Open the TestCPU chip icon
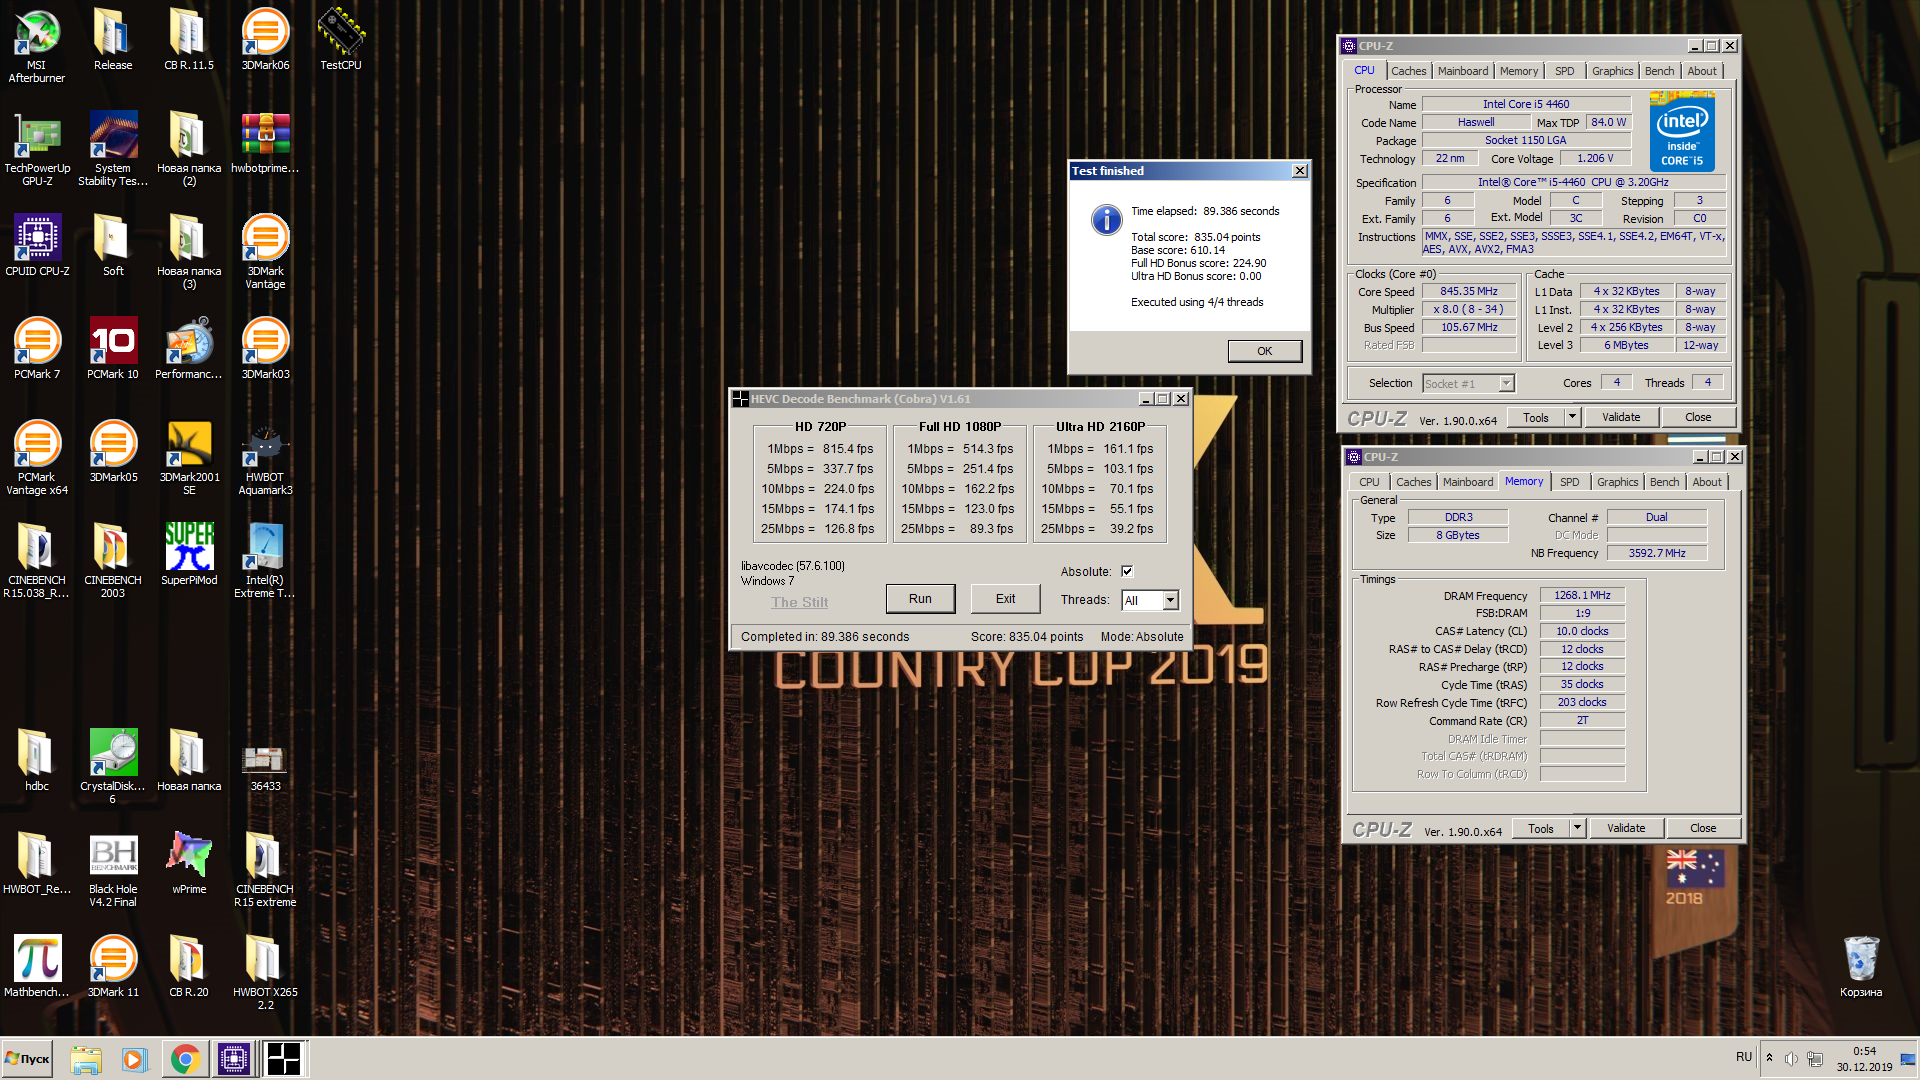The image size is (1920, 1080). [341, 39]
